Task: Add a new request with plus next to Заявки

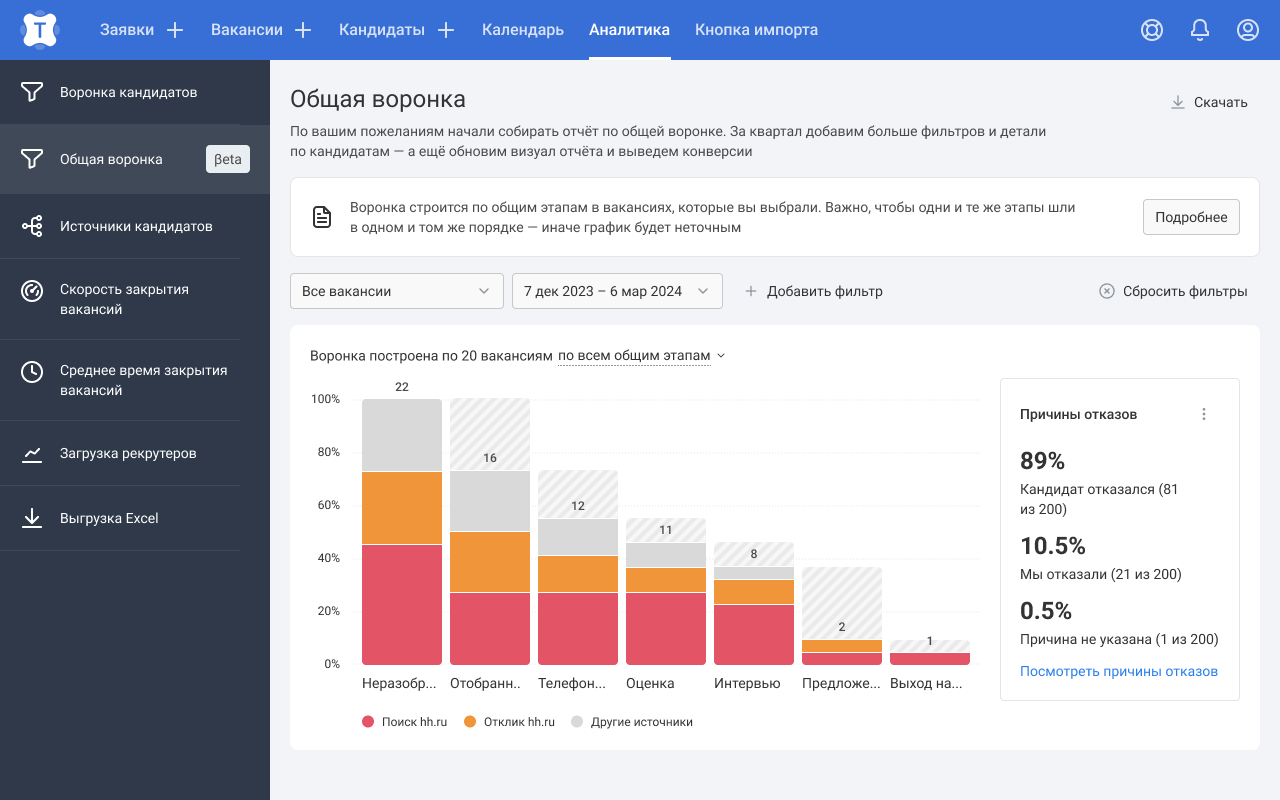Action: pos(175,30)
